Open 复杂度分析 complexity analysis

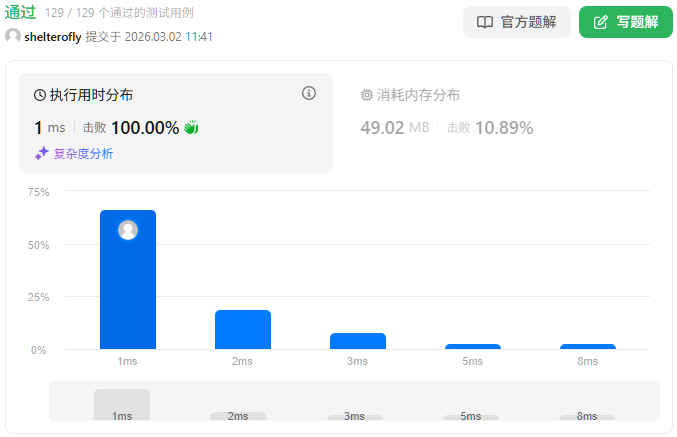84,154
